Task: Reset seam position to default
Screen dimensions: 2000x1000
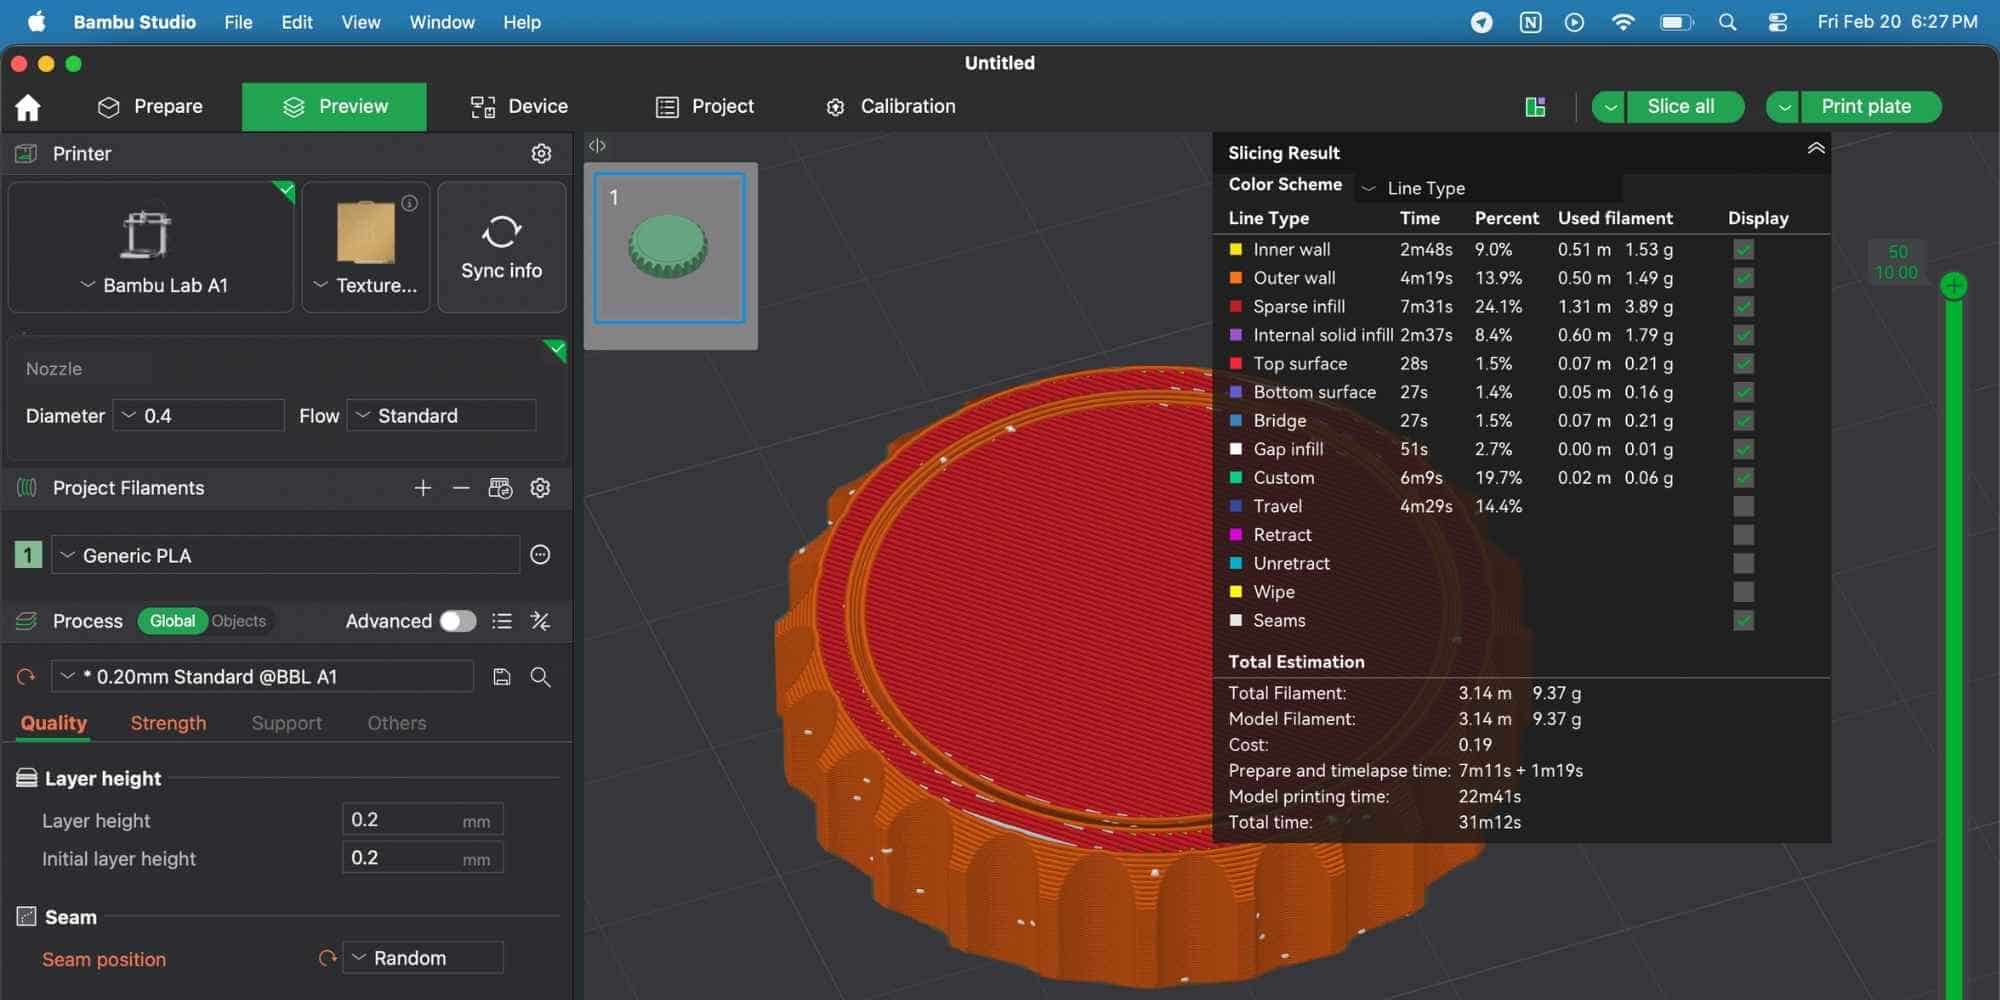Action: tap(327, 958)
